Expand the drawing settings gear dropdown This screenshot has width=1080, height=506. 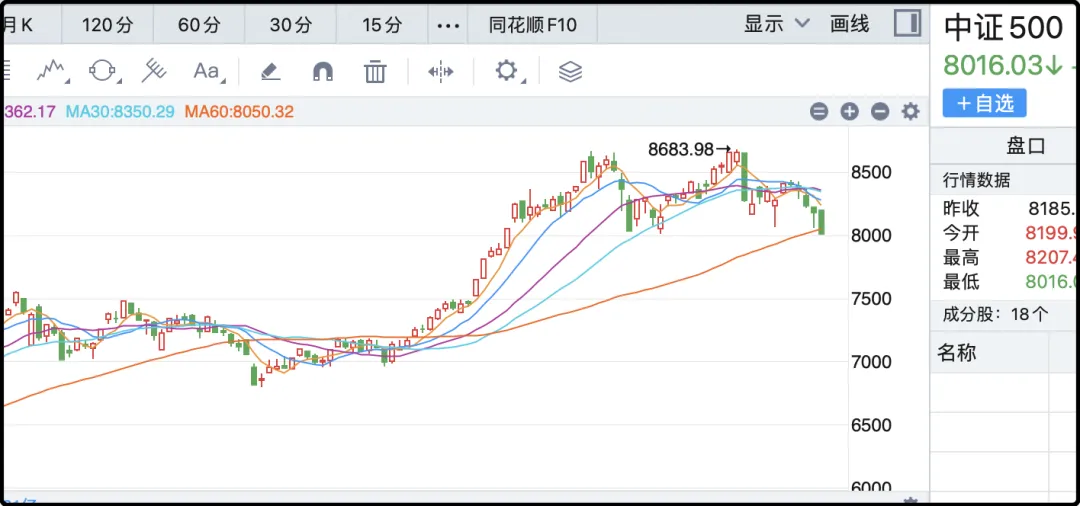509,71
